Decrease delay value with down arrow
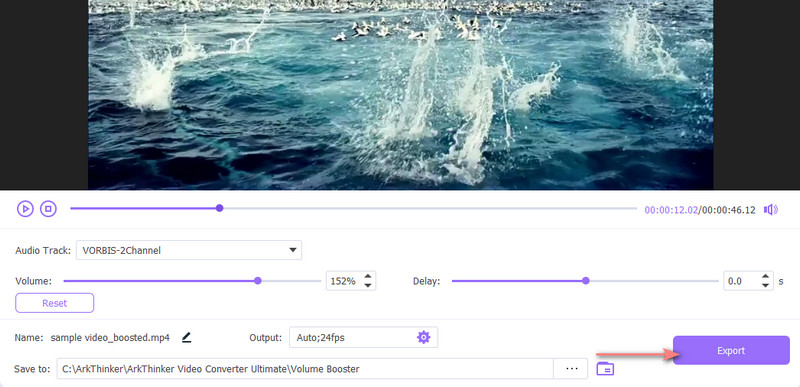Viewport: 800px width, 387px height. click(x=765, y=285)
